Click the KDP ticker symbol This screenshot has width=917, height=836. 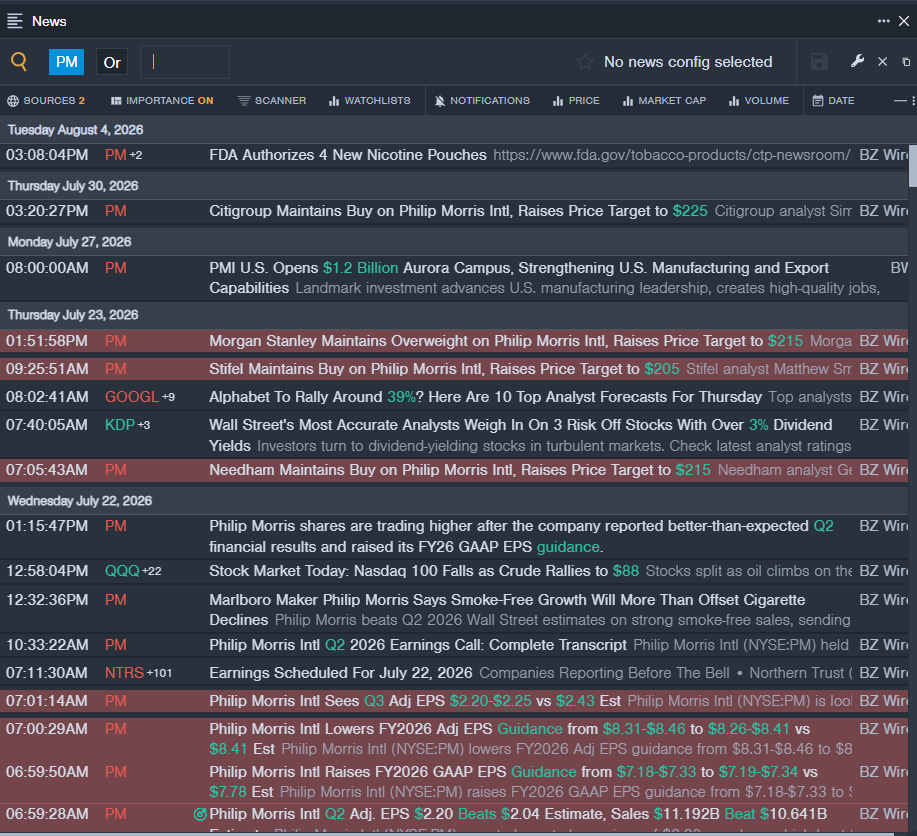click(120, 425)
